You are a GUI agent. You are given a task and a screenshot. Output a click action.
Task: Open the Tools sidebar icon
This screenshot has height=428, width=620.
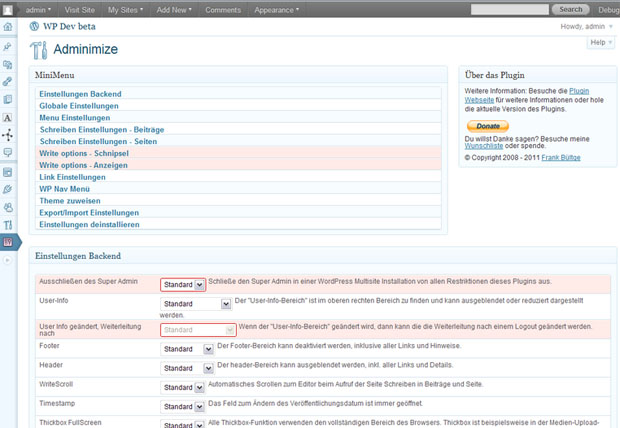point(8,225)
